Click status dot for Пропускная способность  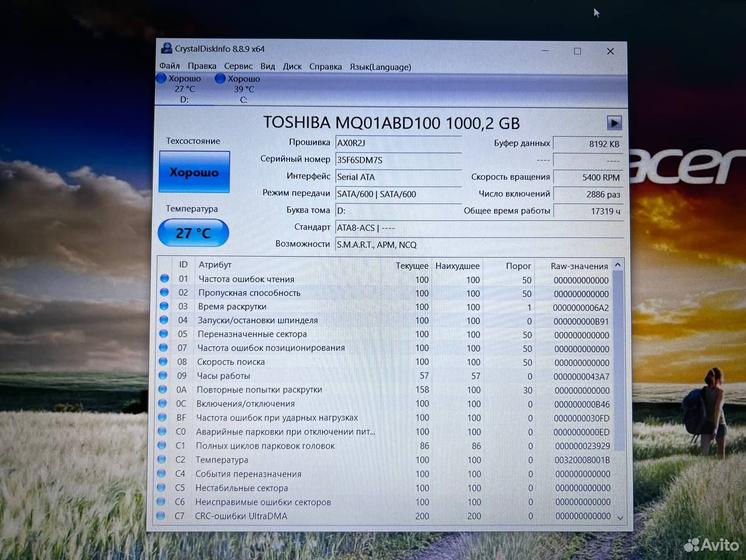point(165,292)
